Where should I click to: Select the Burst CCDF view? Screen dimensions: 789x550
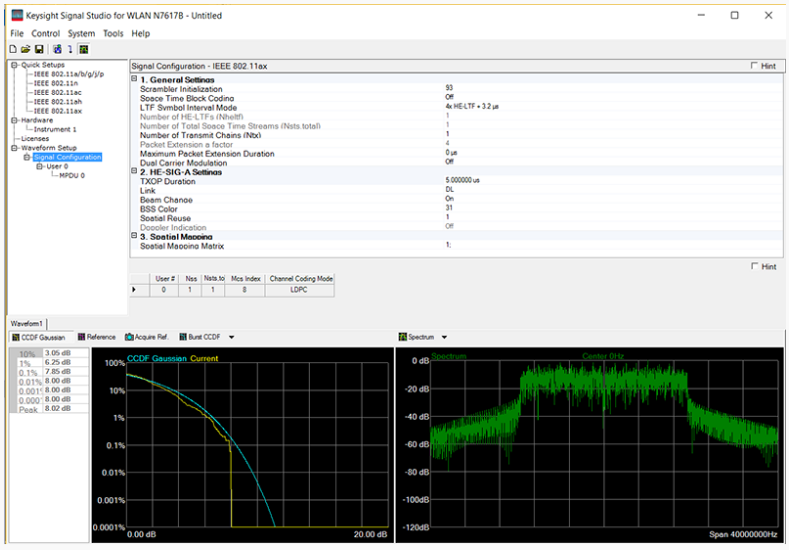point(202,337)
